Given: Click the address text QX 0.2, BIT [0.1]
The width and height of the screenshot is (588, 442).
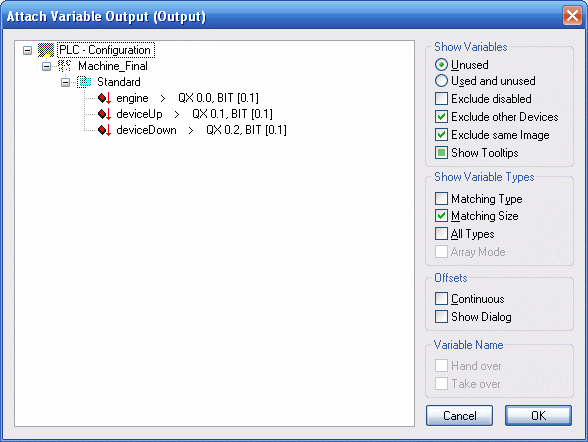Looking at the screenshot, I should pos(246,130).
